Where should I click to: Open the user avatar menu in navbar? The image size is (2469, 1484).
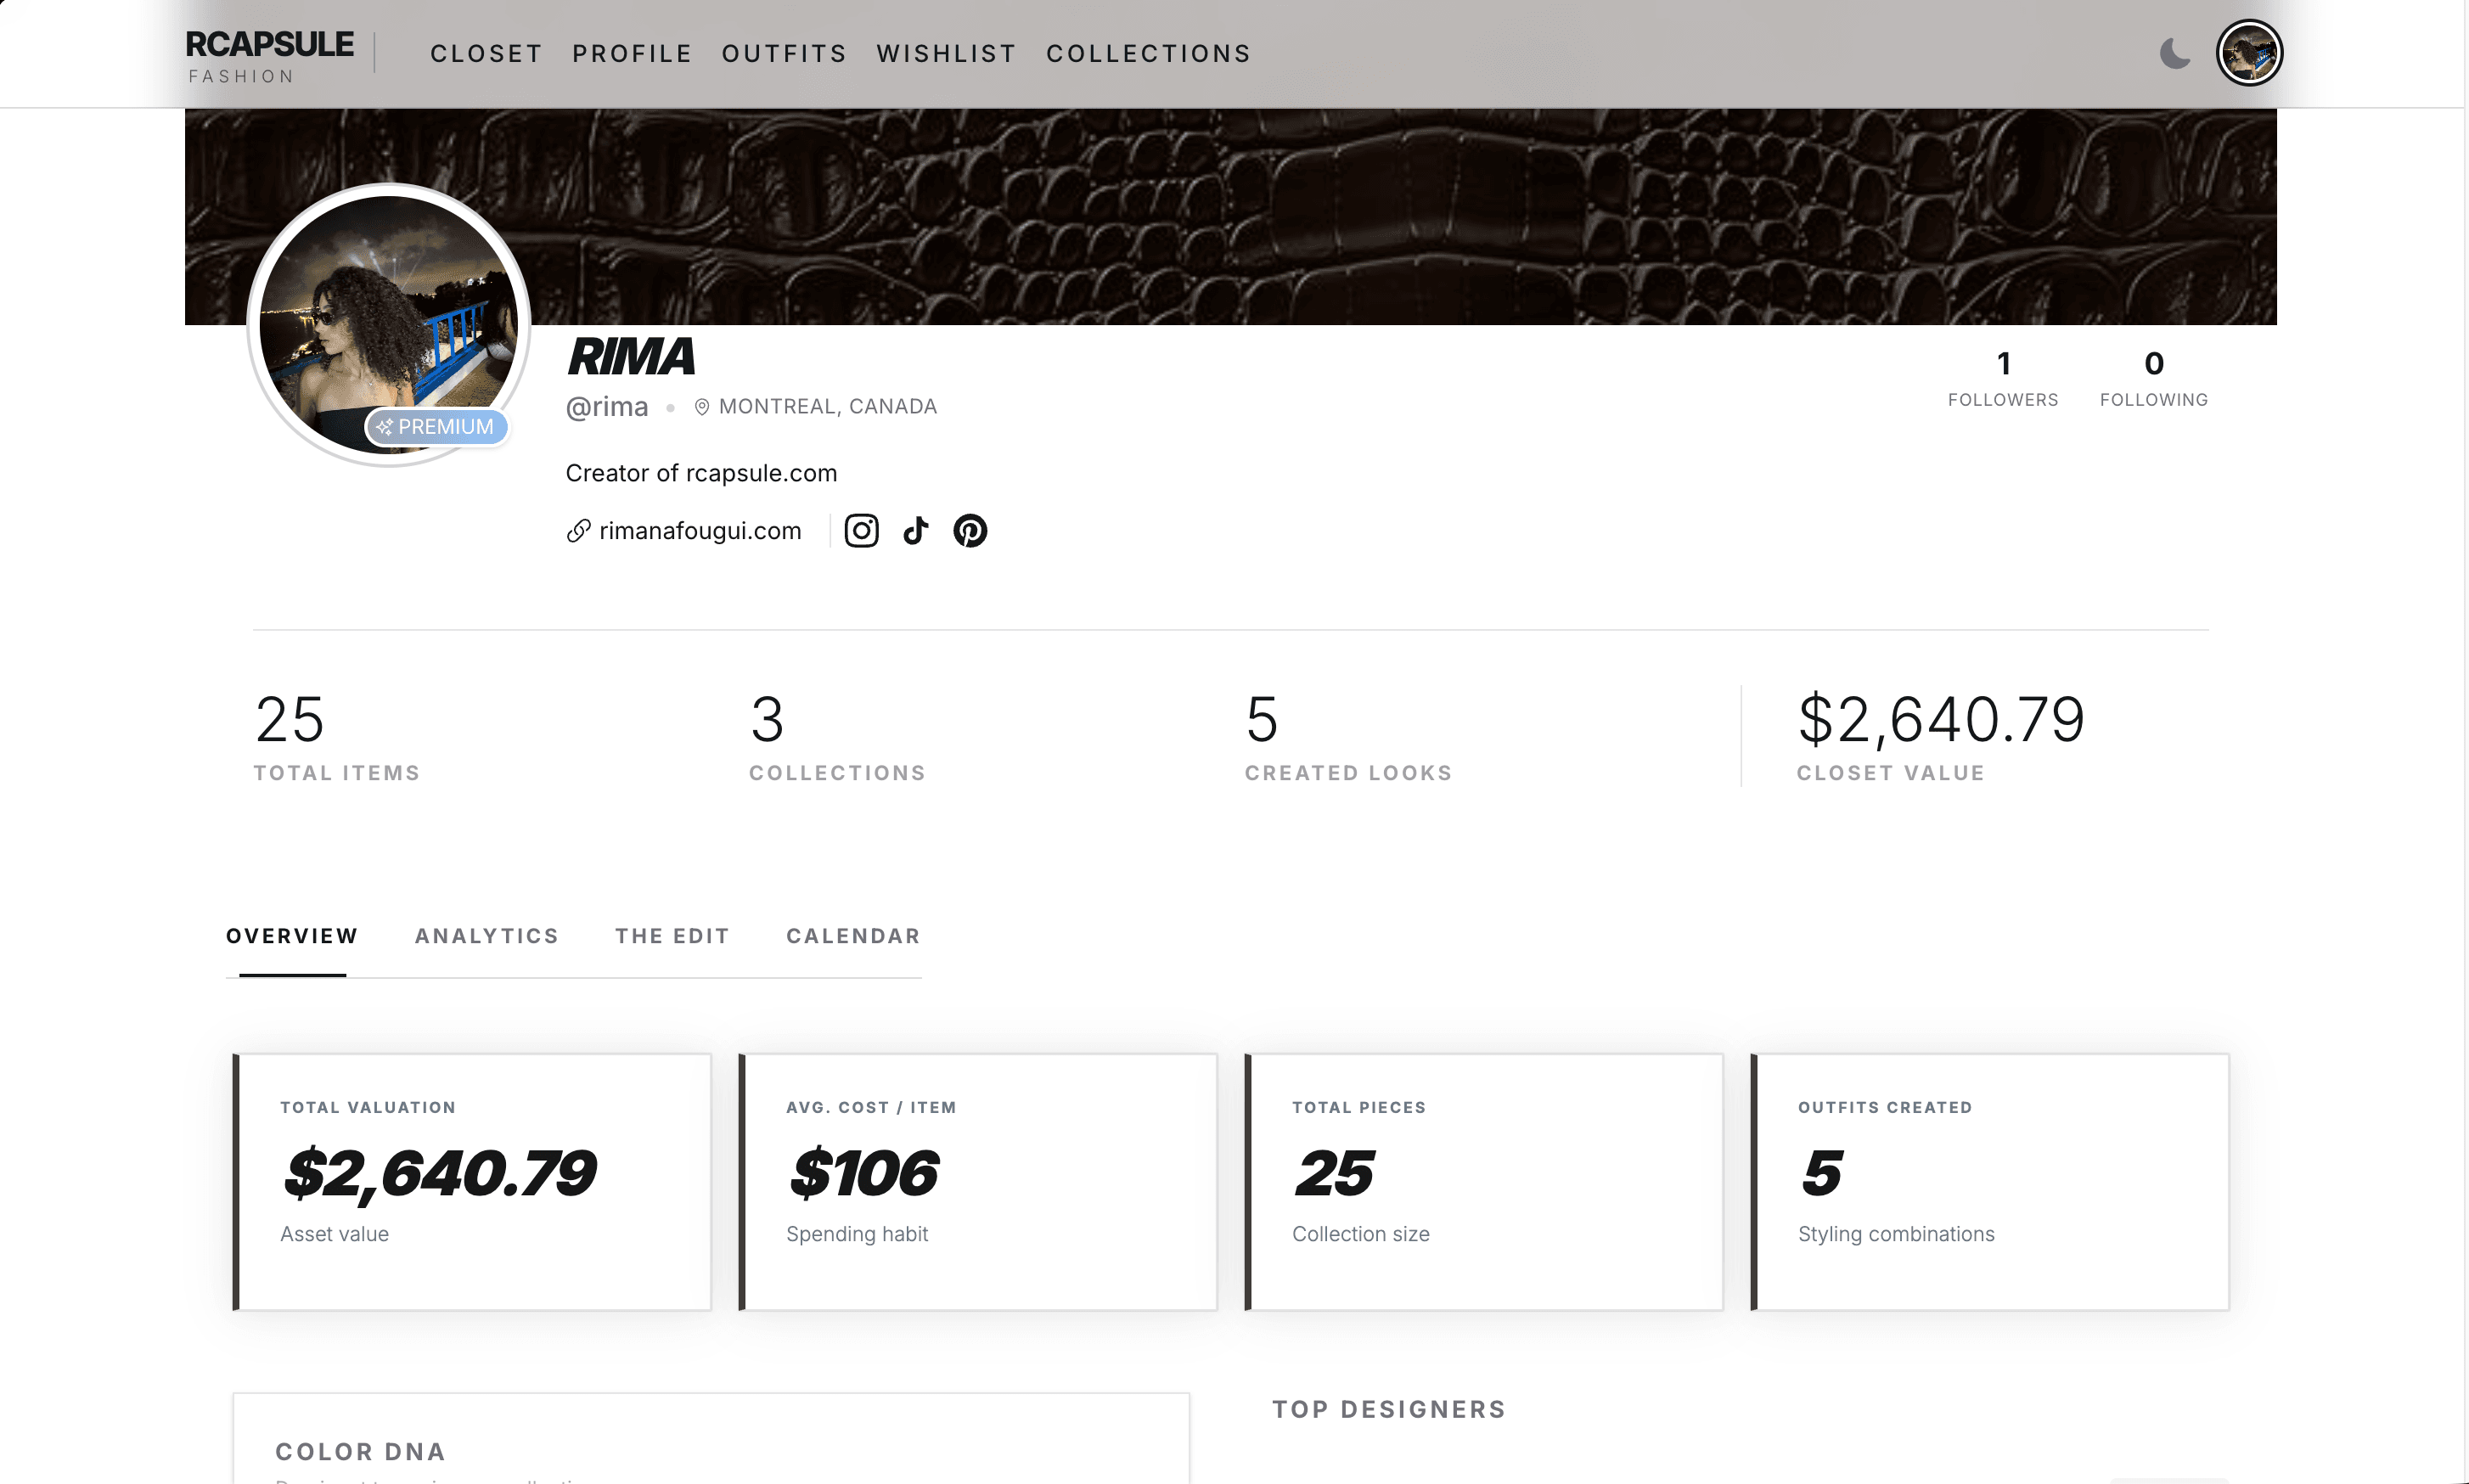click(2249, 53)
